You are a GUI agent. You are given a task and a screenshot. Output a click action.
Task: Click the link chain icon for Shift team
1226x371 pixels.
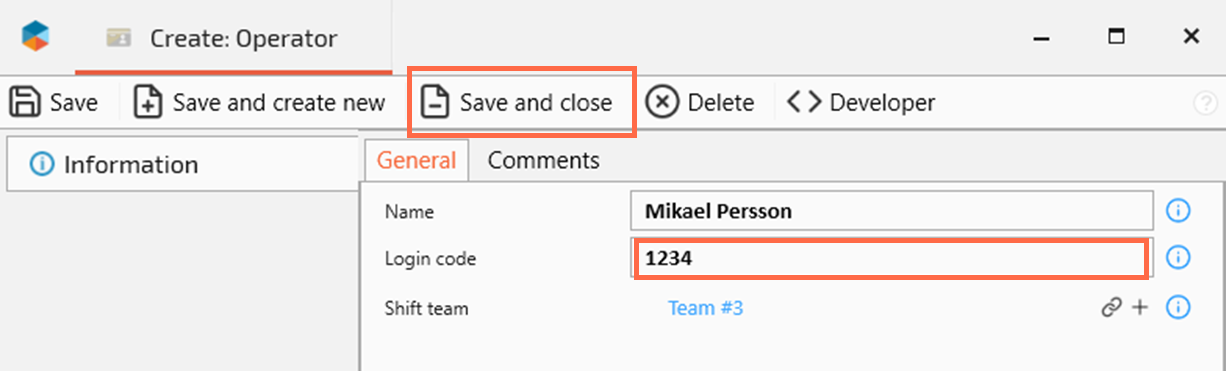(x=1110, y=308)
